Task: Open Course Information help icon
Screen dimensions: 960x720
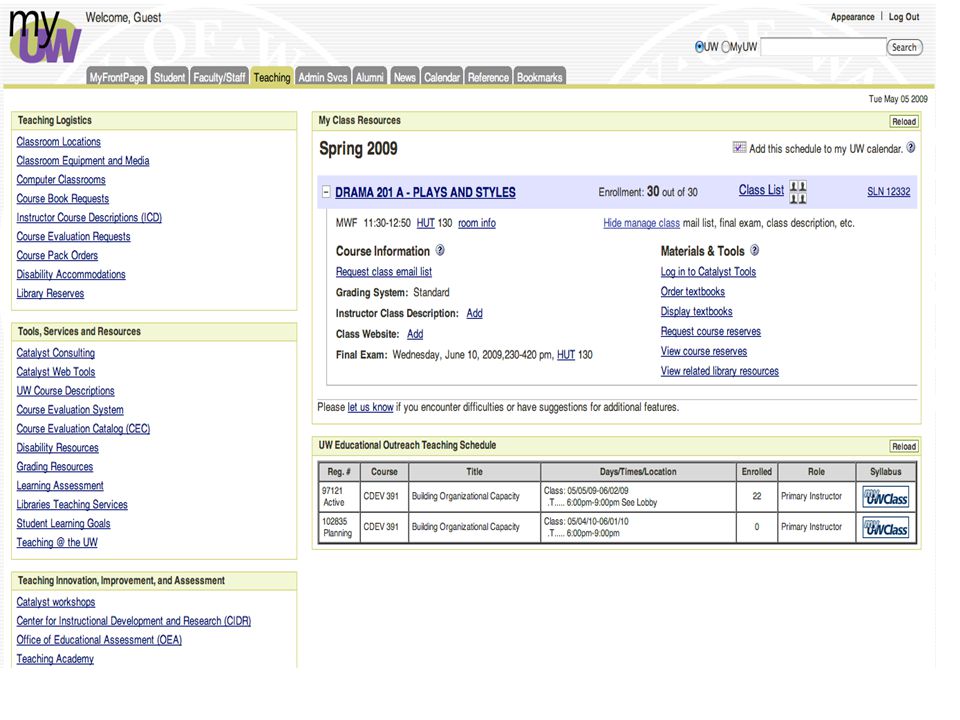Action: point(440,250)
